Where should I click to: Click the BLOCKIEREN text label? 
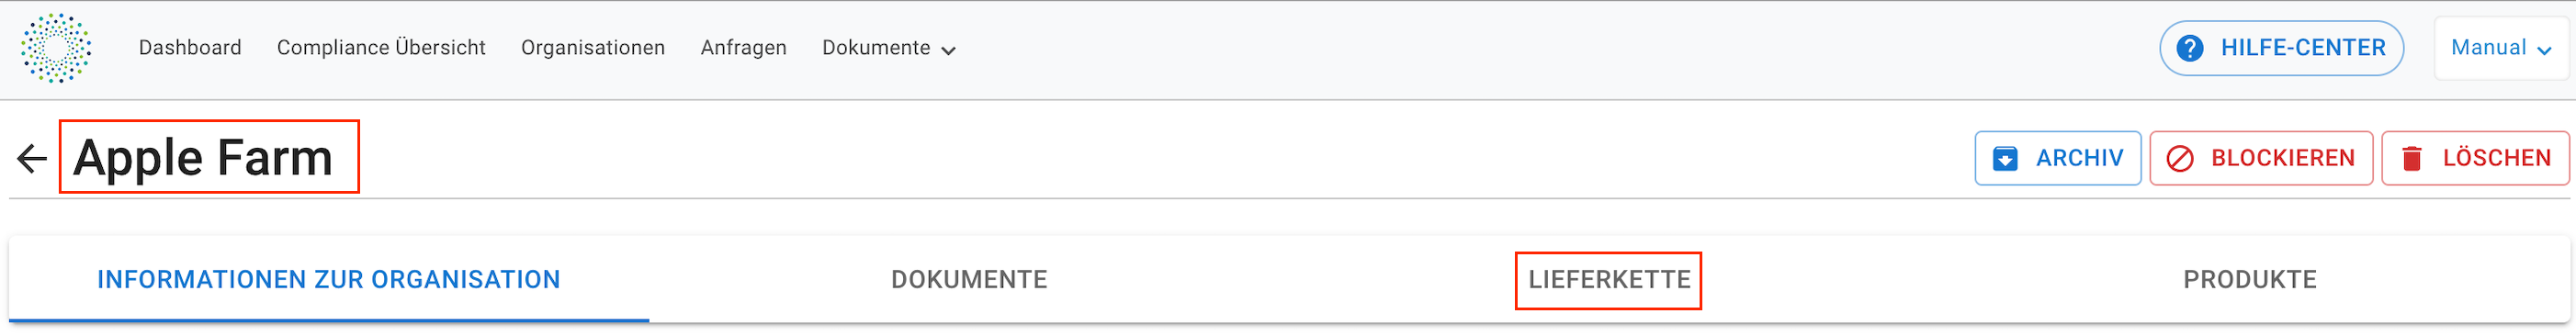click(2283, 158)
